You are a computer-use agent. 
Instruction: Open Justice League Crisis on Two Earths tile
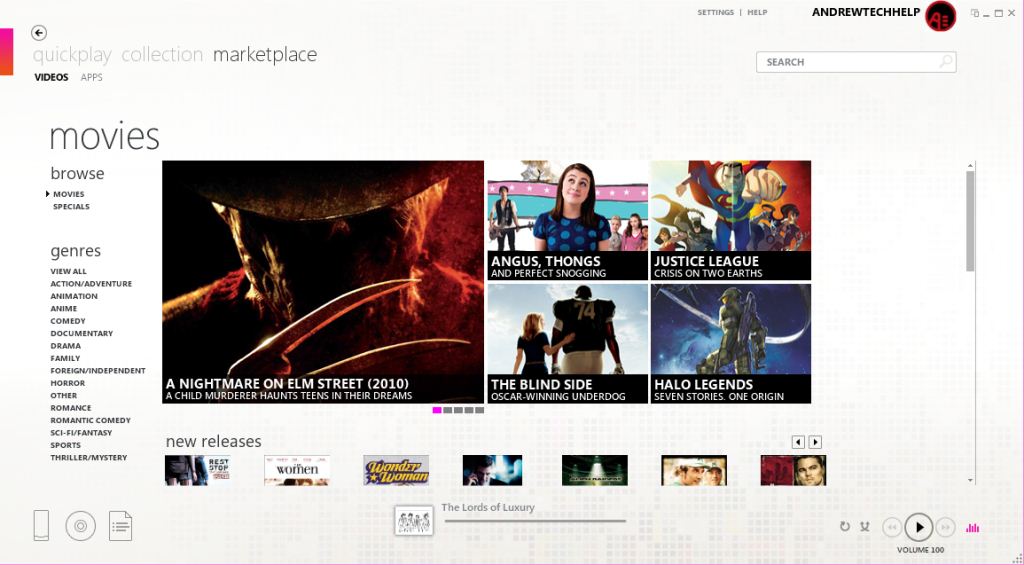pyautogui.click(x=731, y=220)
